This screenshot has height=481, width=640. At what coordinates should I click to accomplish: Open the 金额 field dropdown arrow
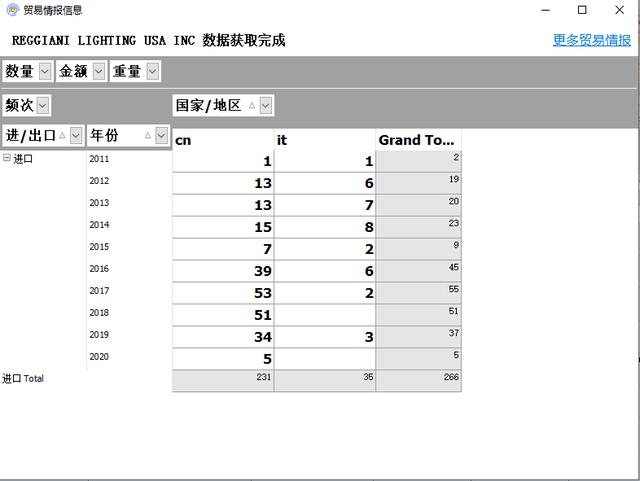[x=99, y=71]
